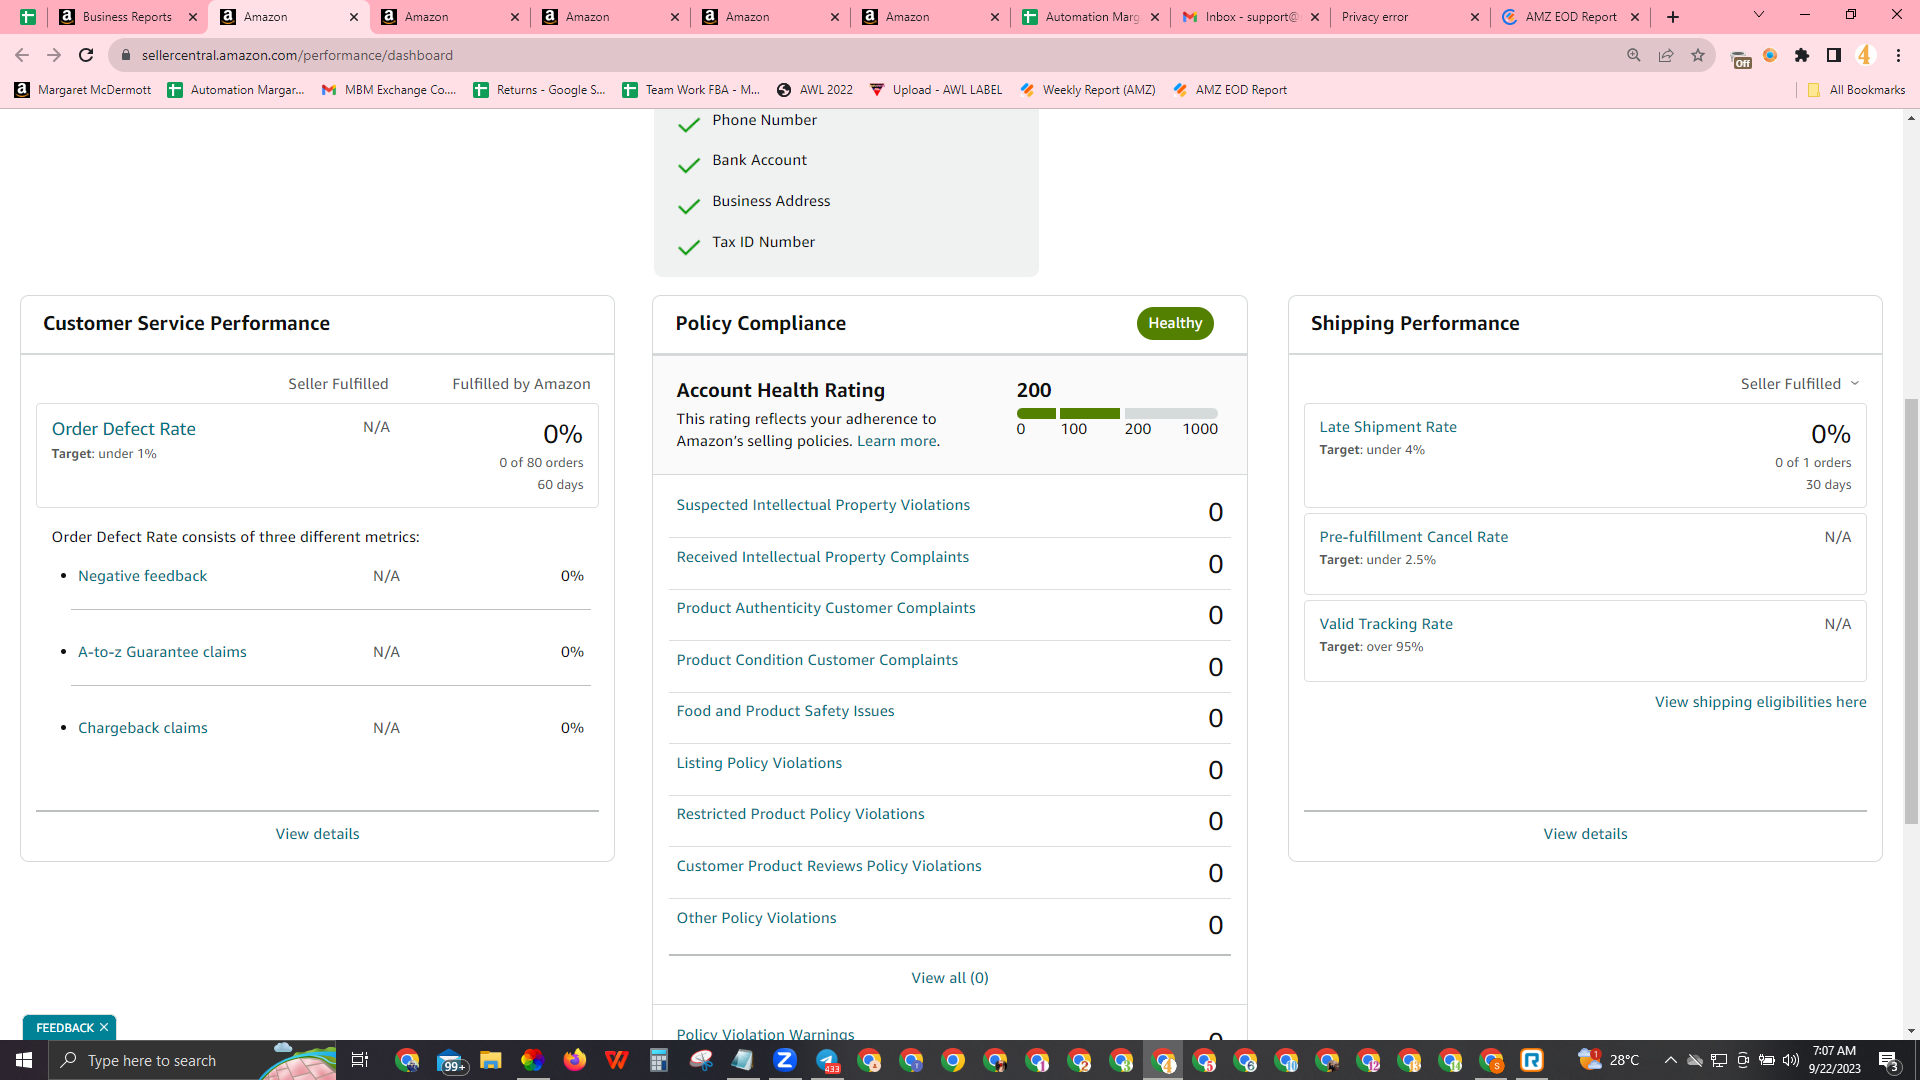
Task: Open Food and Product Safety Issues
Action: (785, 711)
